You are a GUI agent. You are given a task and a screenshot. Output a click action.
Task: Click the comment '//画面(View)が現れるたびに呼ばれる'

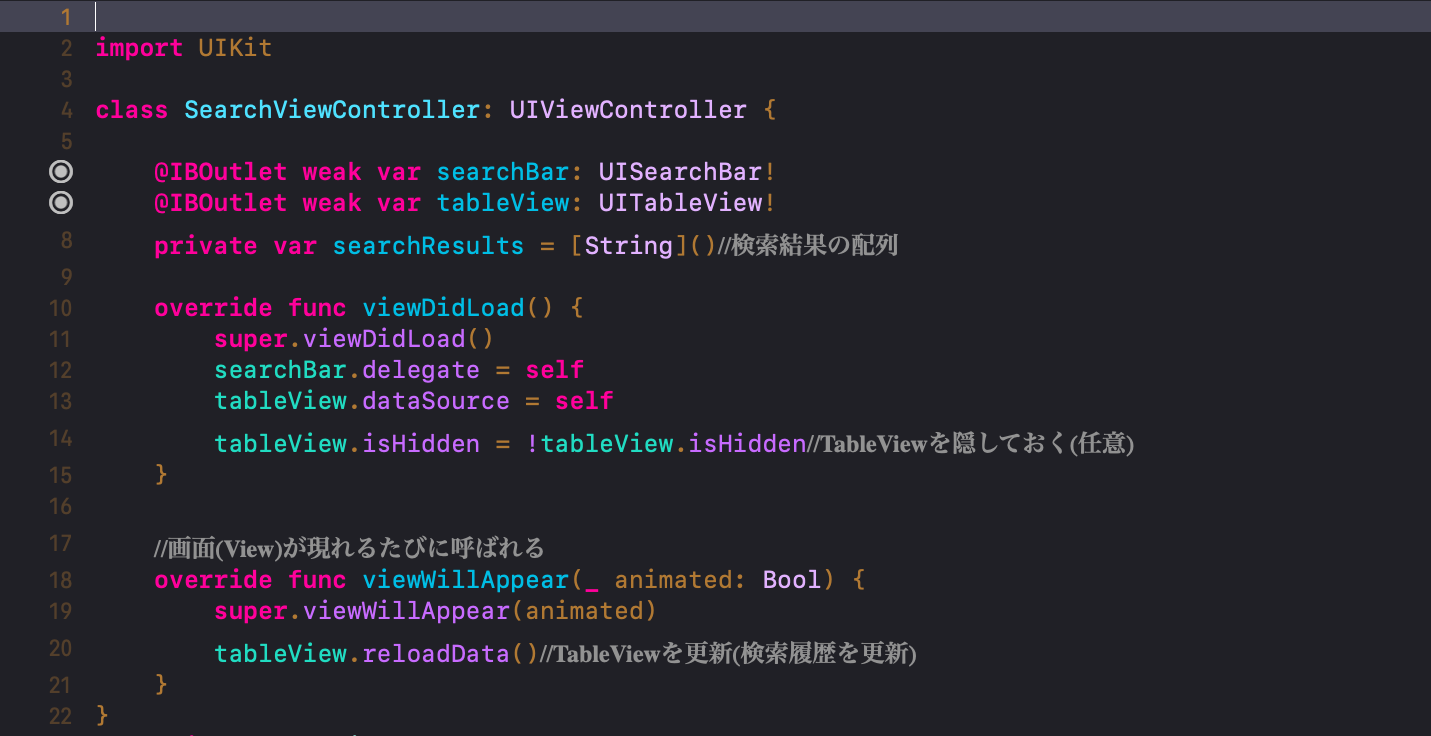(349, 548)
